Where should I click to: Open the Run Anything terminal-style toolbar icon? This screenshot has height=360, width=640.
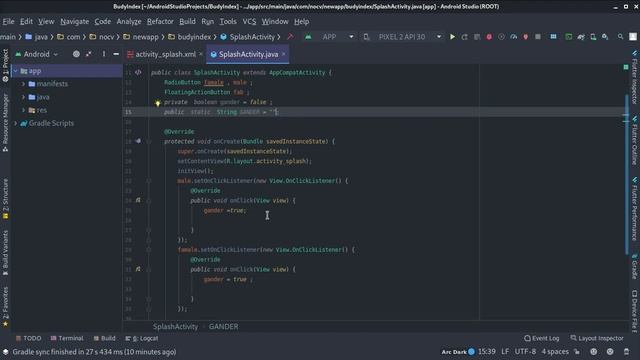(568, 37)
